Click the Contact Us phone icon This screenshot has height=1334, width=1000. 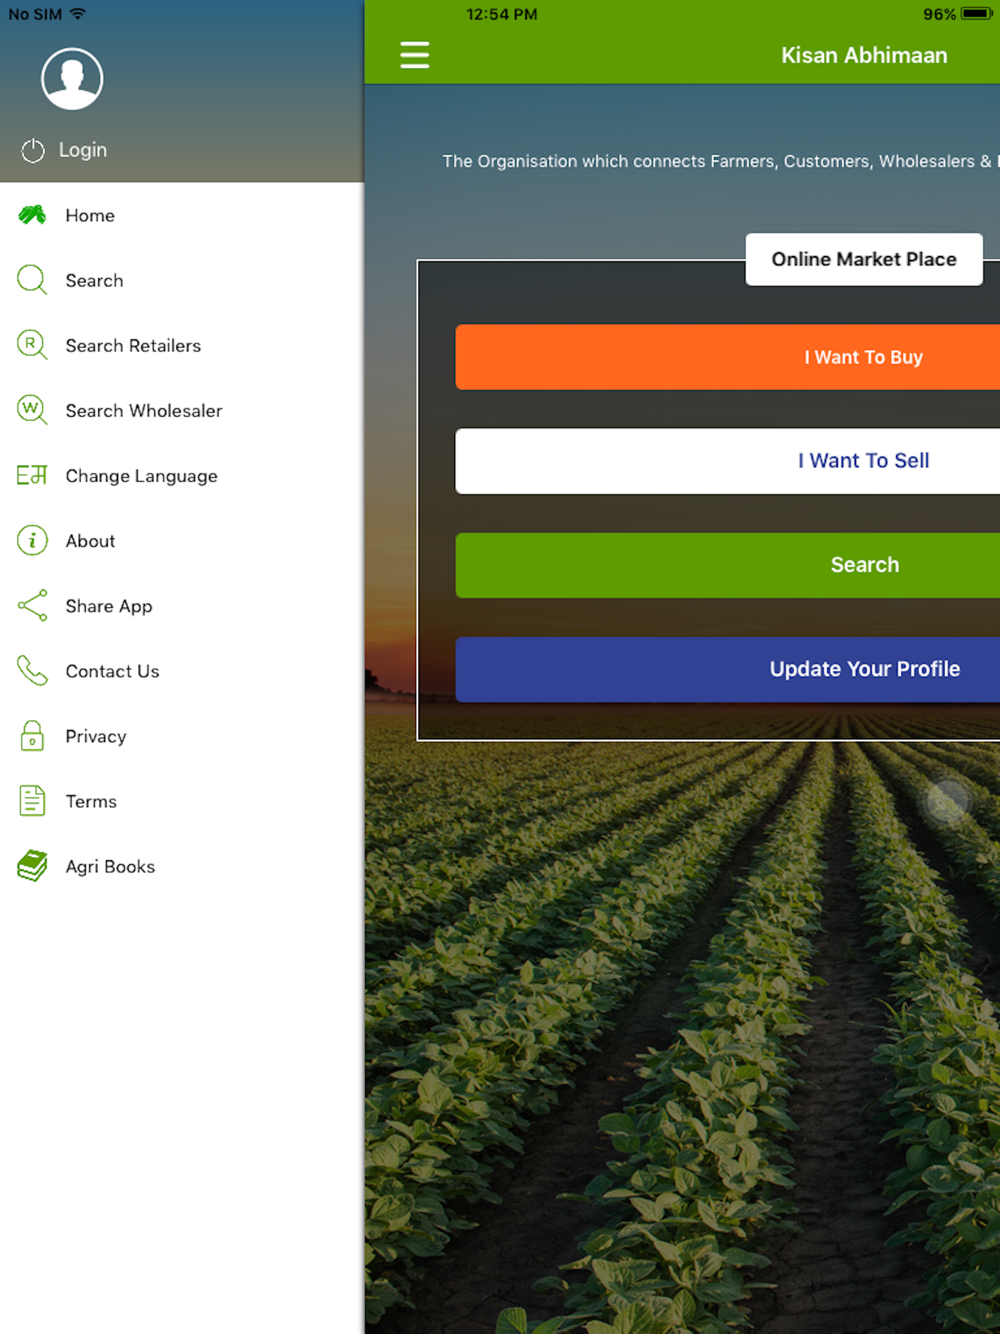point(32,670)
